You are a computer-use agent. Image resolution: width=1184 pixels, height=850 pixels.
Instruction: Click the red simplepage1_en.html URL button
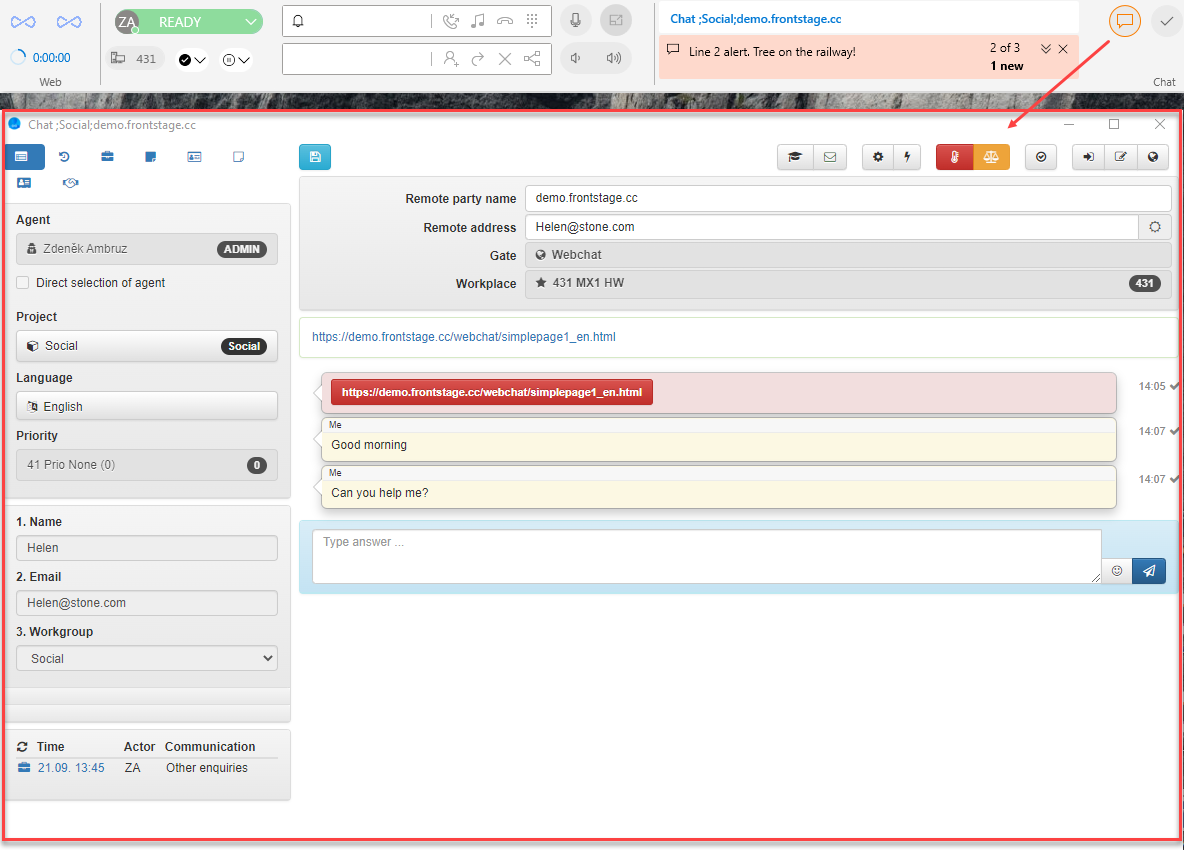[x=492, y=393]
